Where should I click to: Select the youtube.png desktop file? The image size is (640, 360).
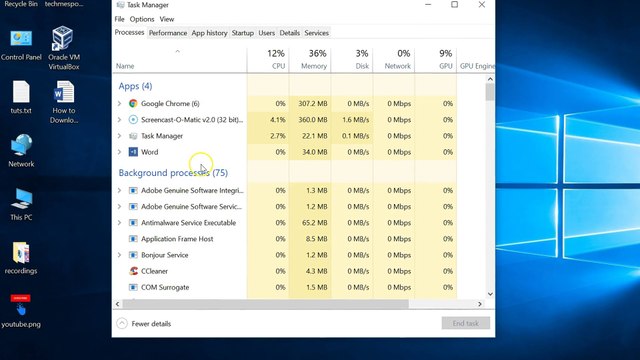tap(21, 311)
